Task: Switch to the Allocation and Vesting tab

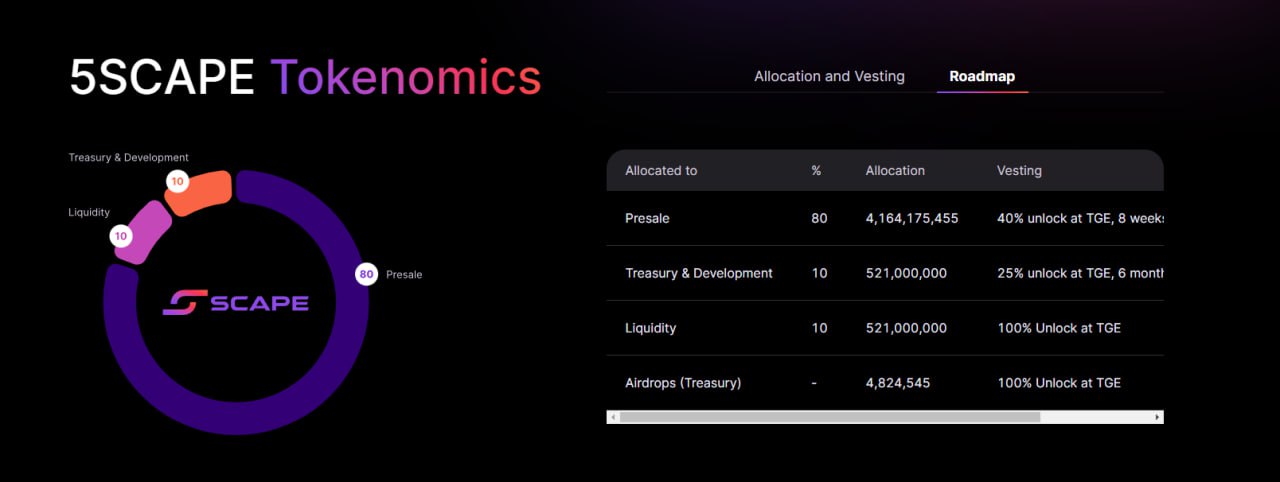Action: tap(829, 76)
